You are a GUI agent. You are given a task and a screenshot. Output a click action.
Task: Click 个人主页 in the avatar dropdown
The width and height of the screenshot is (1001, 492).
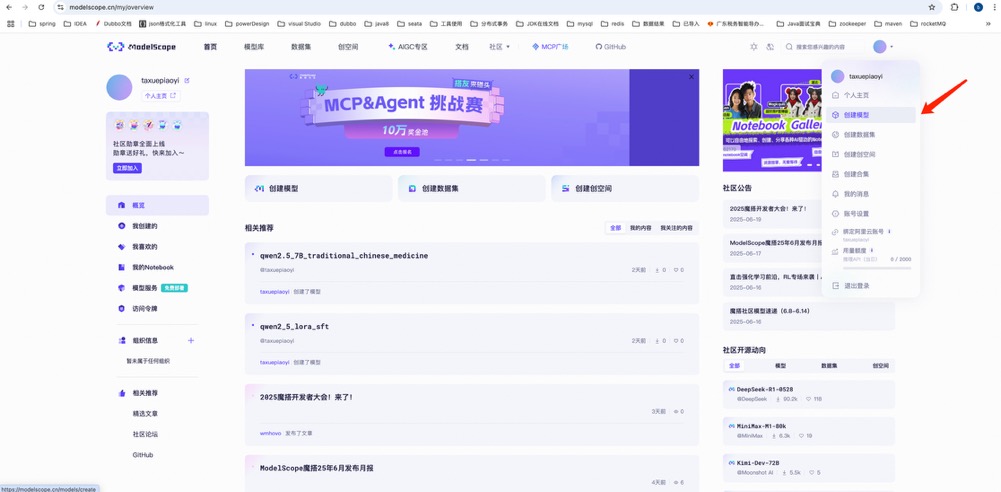tap(871, 95)
